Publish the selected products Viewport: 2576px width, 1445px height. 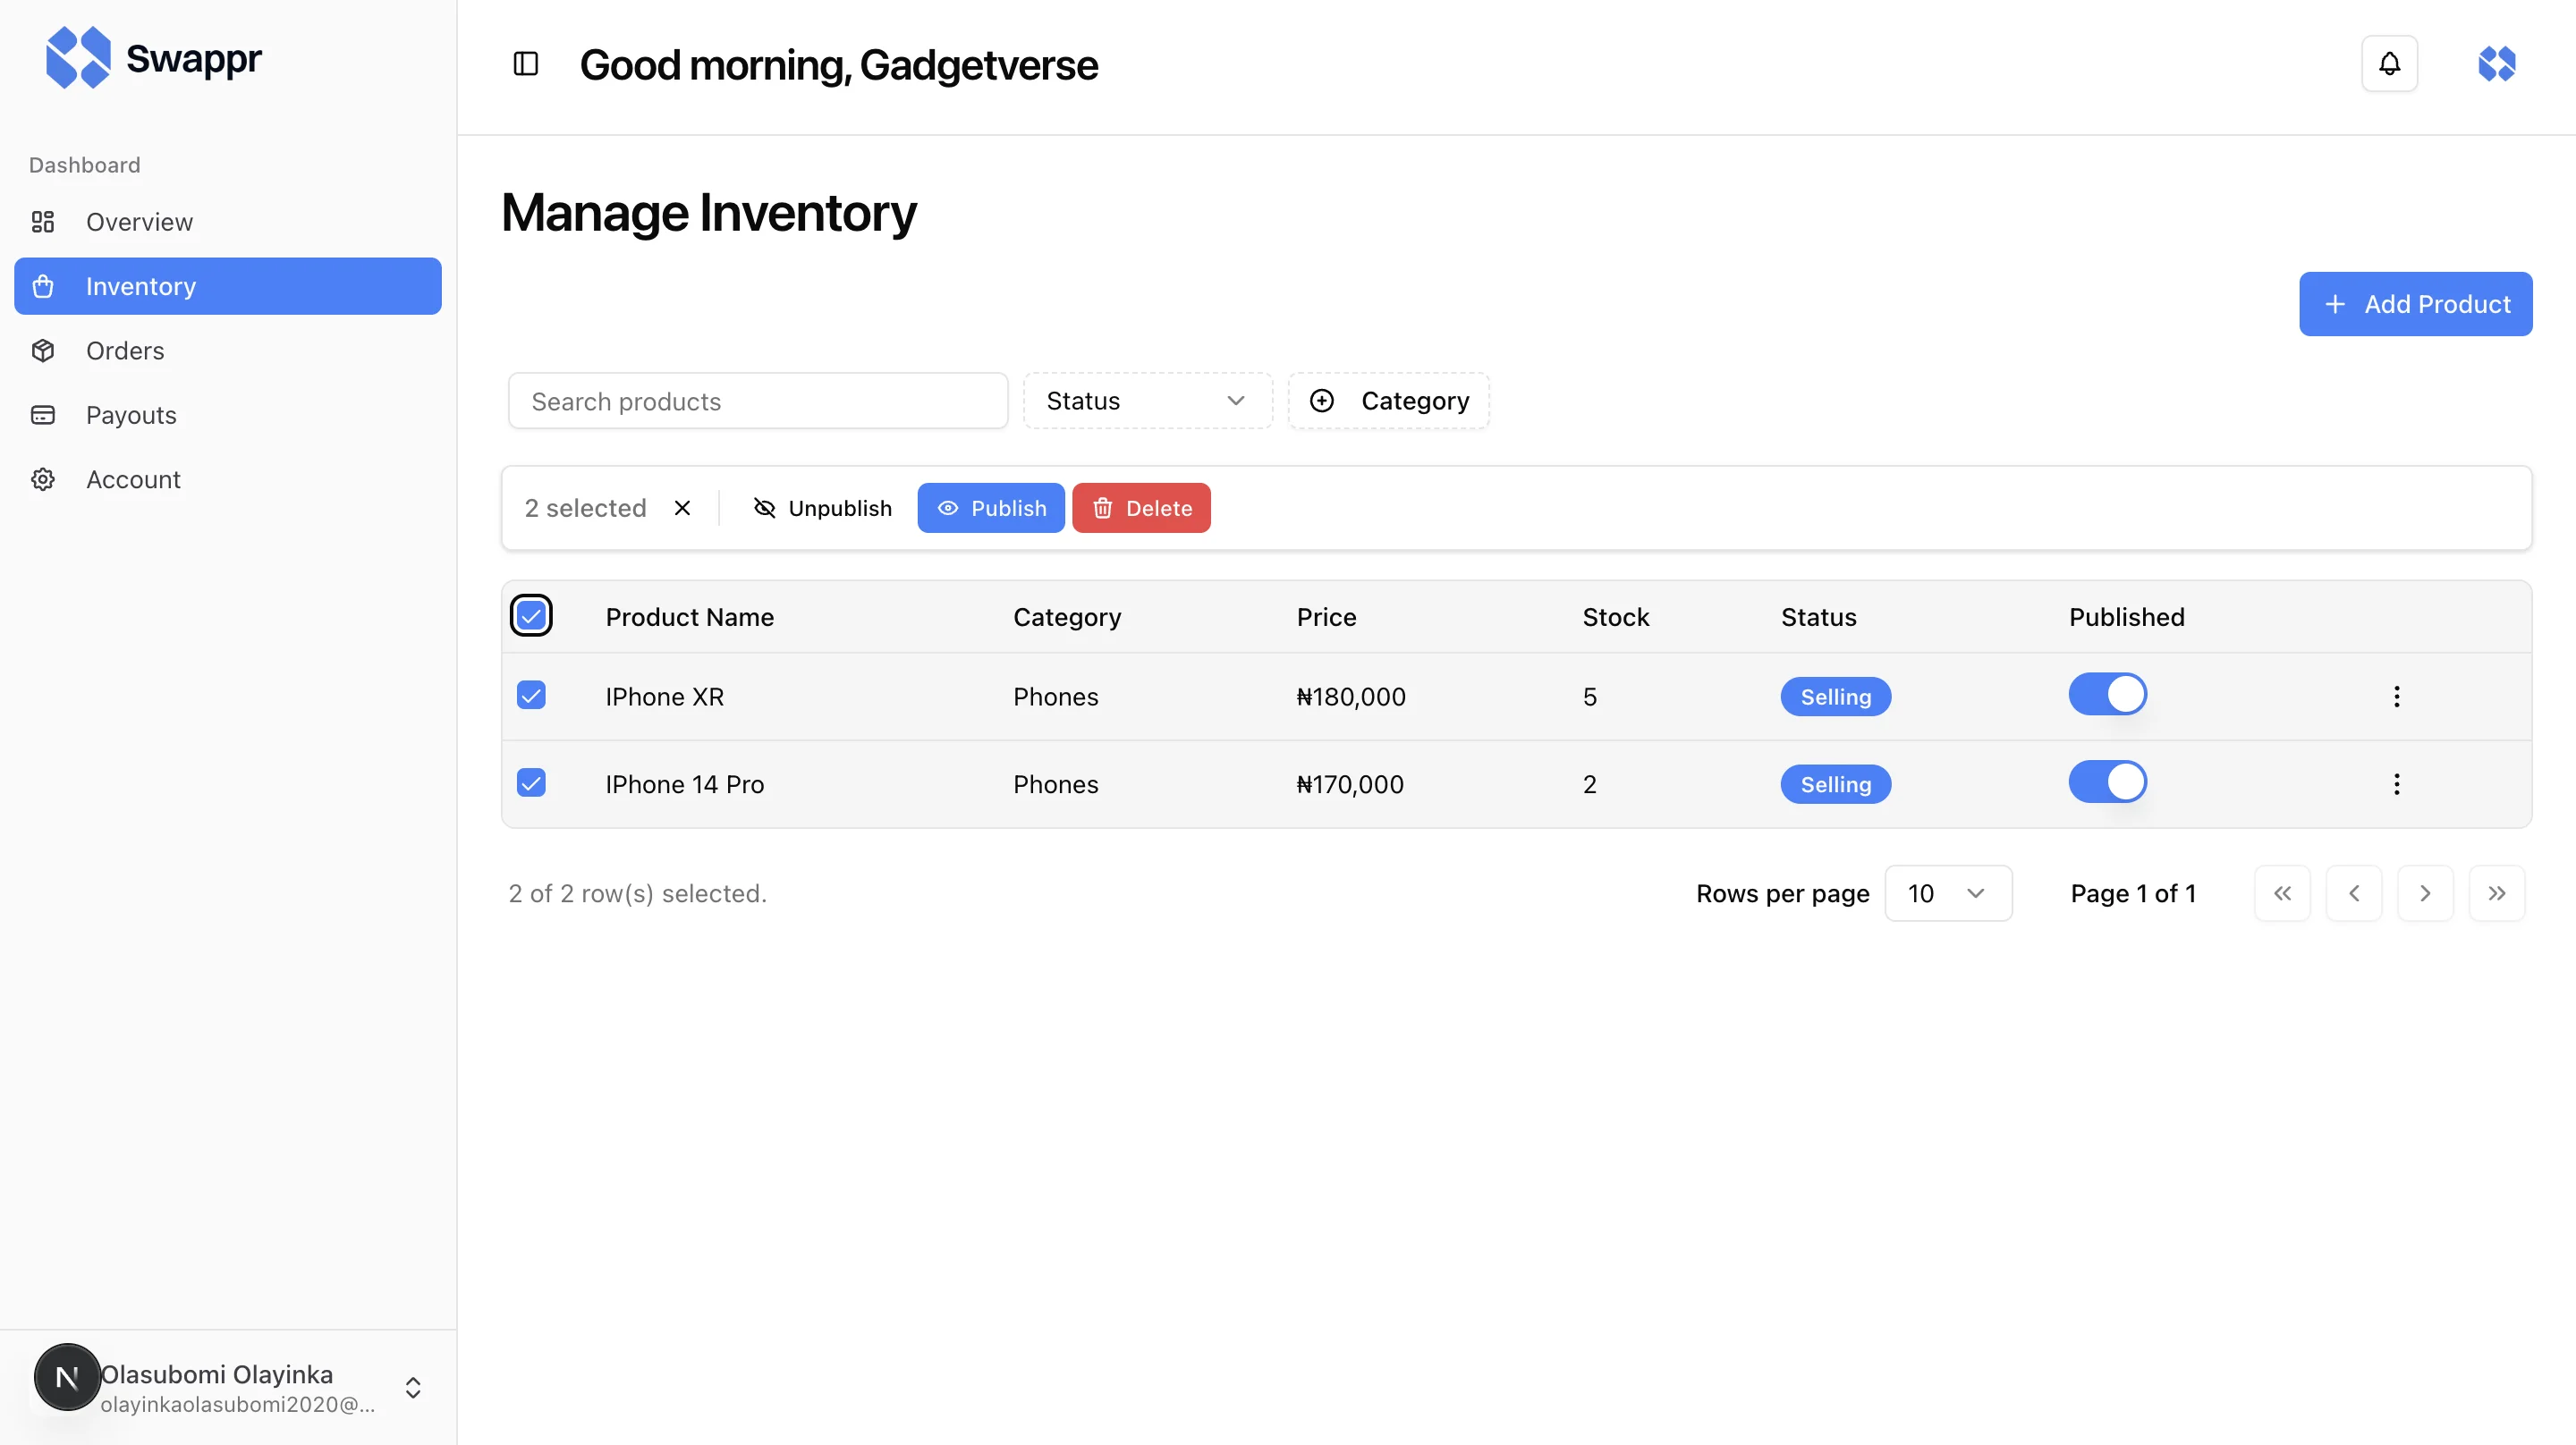tap(991, 508)
